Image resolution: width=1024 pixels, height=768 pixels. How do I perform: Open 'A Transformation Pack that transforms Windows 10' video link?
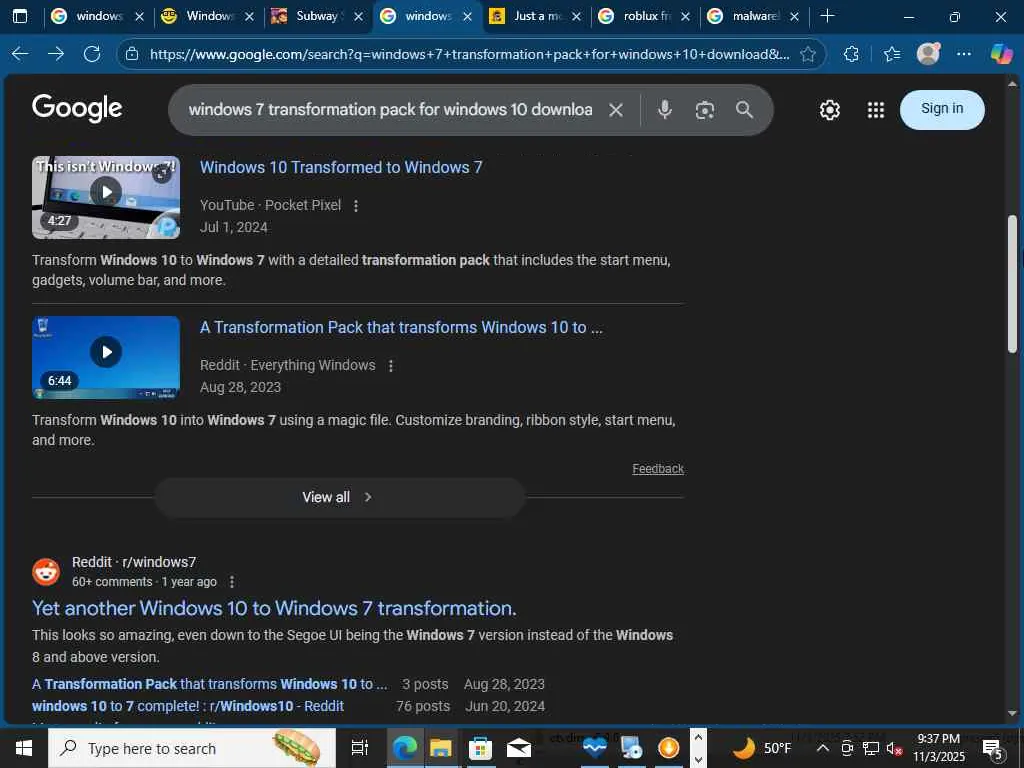pos(401,327)
